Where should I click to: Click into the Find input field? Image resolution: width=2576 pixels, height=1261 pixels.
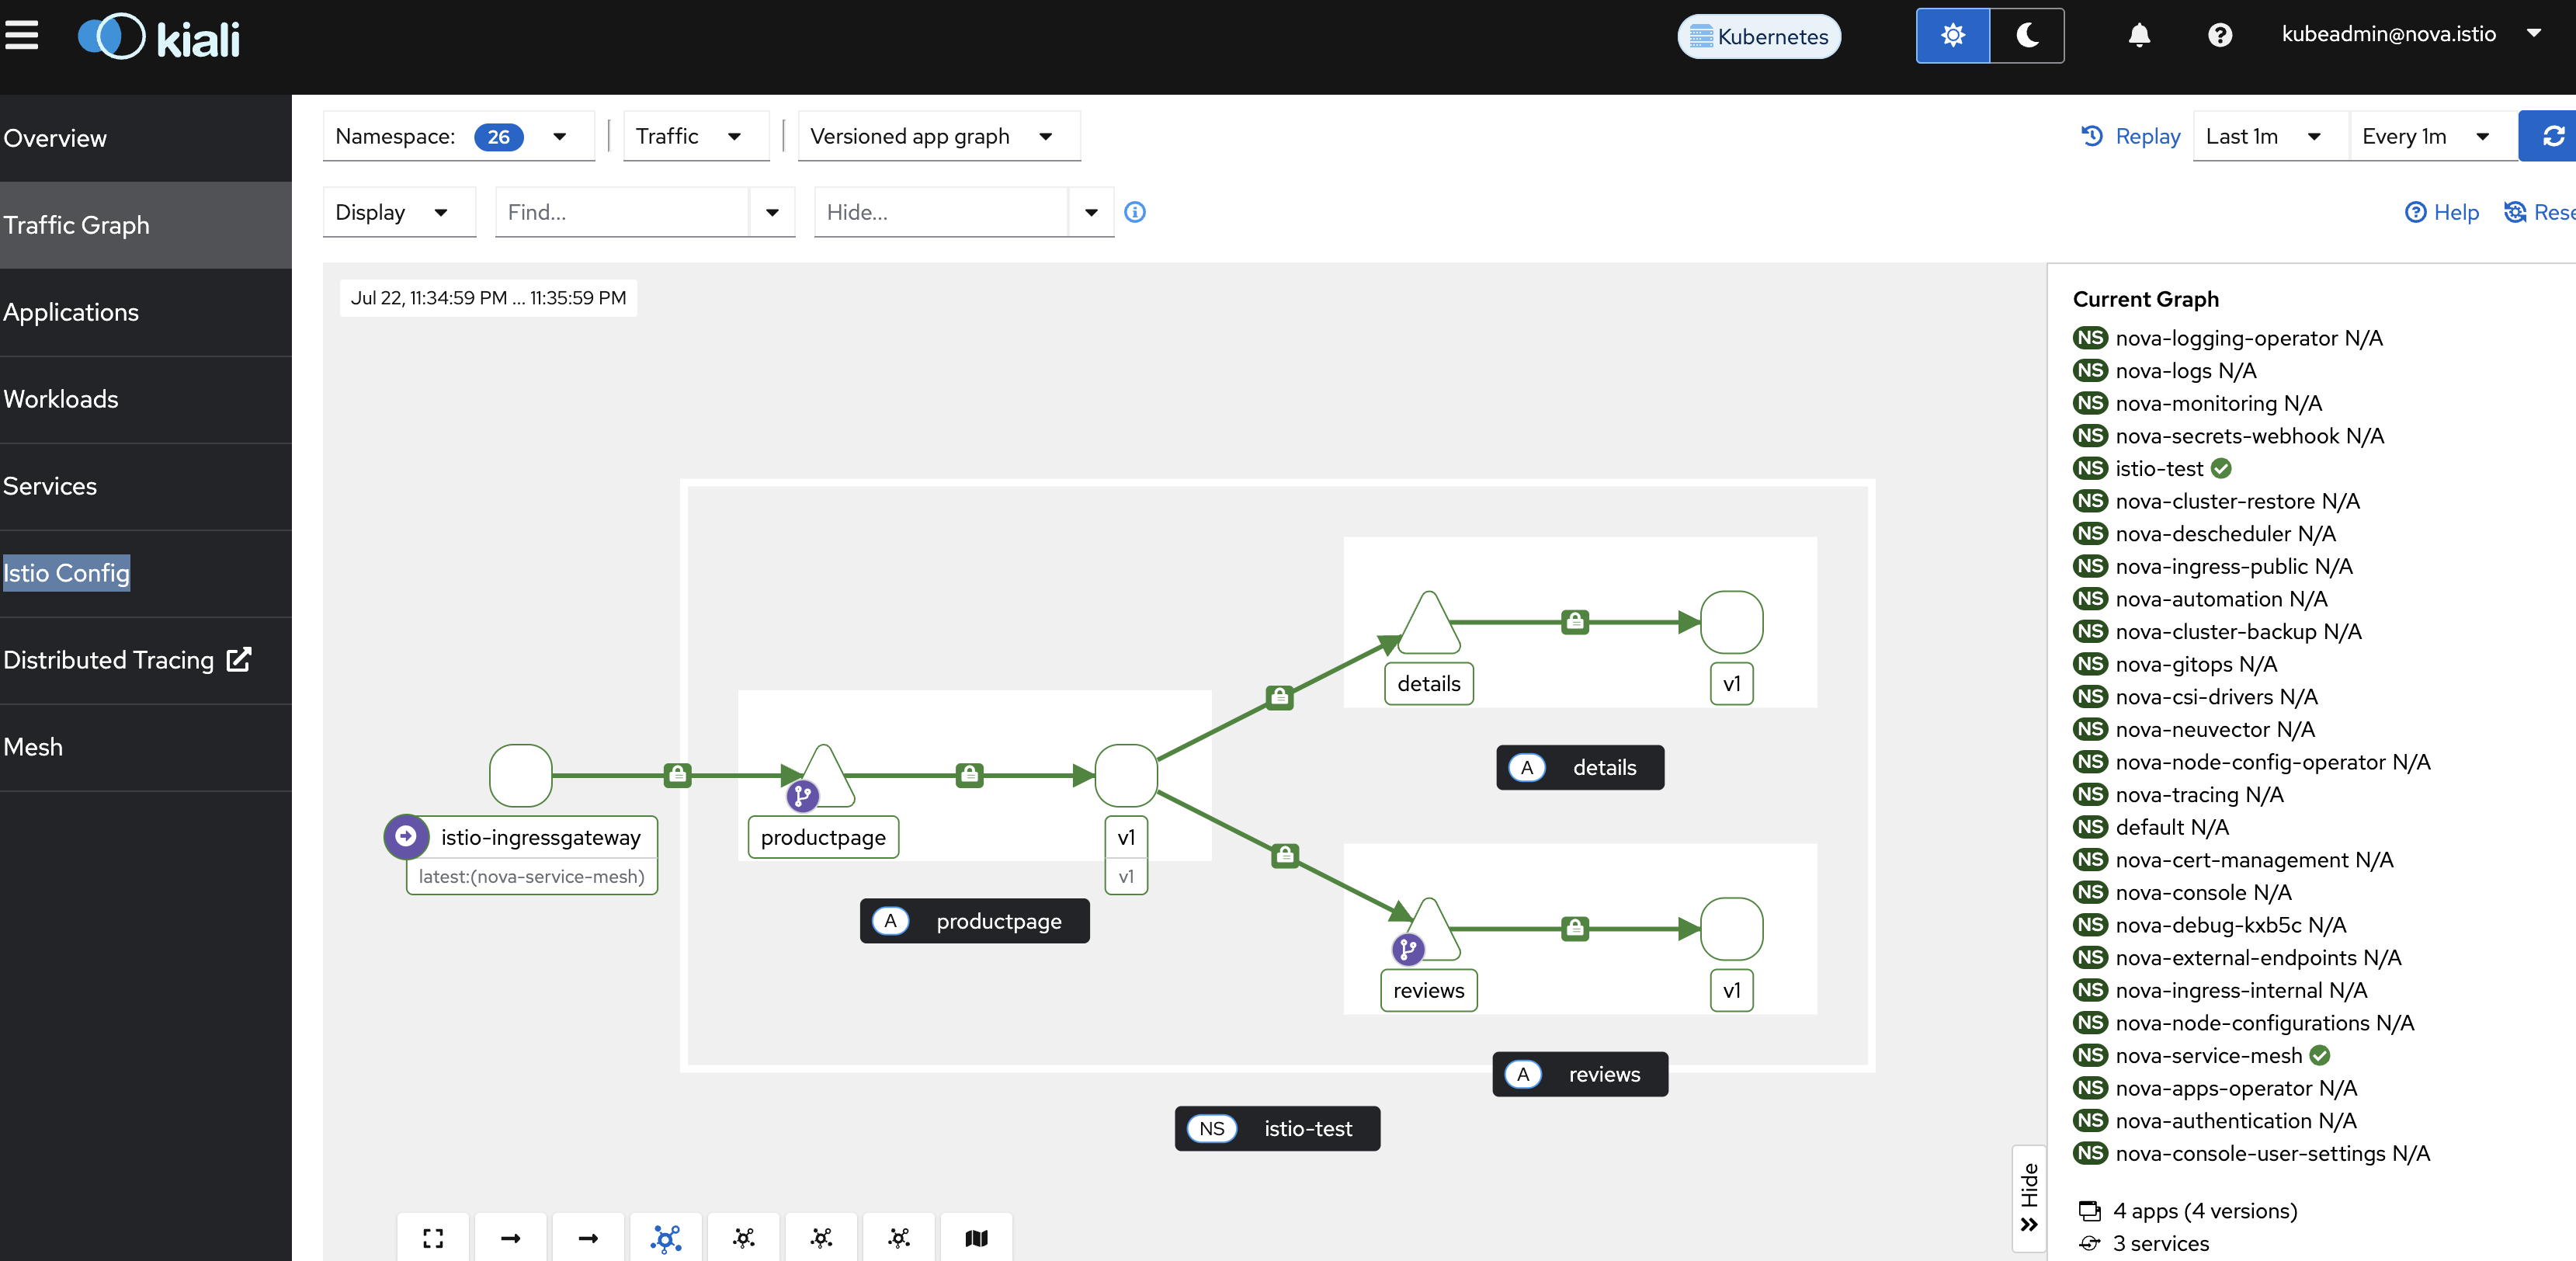622,212
